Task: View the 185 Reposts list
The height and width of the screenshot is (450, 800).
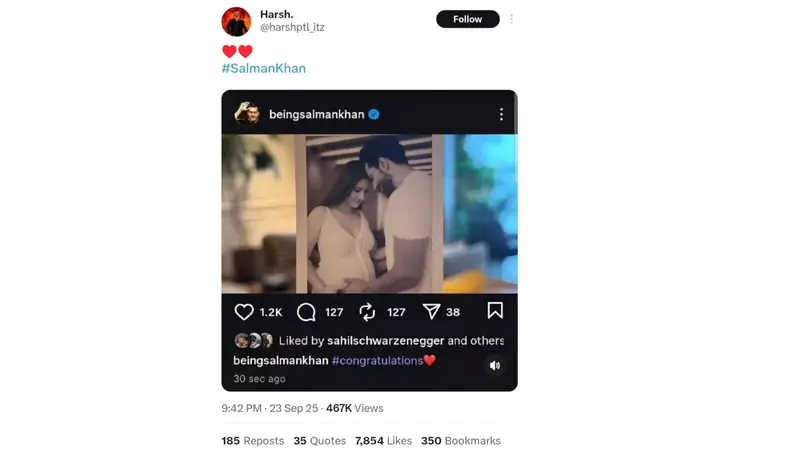Action: click(x=252, y=441)
